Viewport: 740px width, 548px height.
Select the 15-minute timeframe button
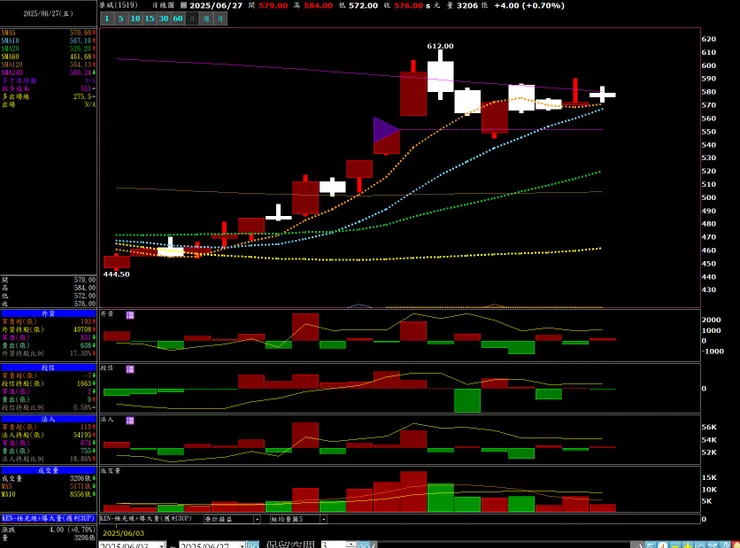pyautogui.click(x=150, y=18)
